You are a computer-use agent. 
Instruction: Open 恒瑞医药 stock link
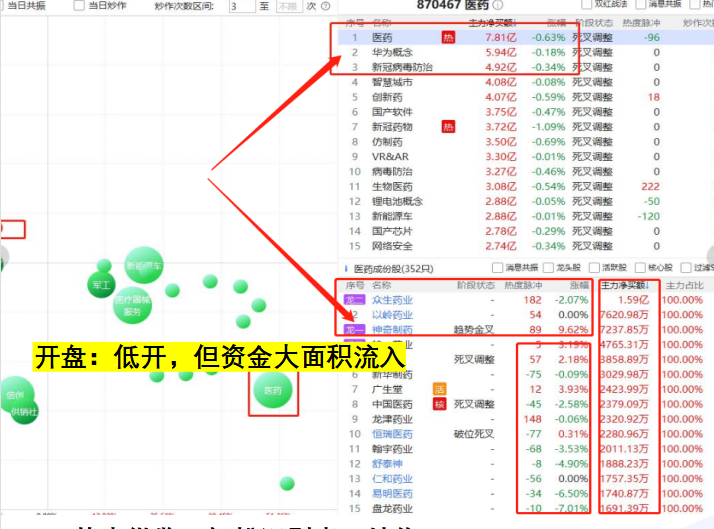point(392,434)
